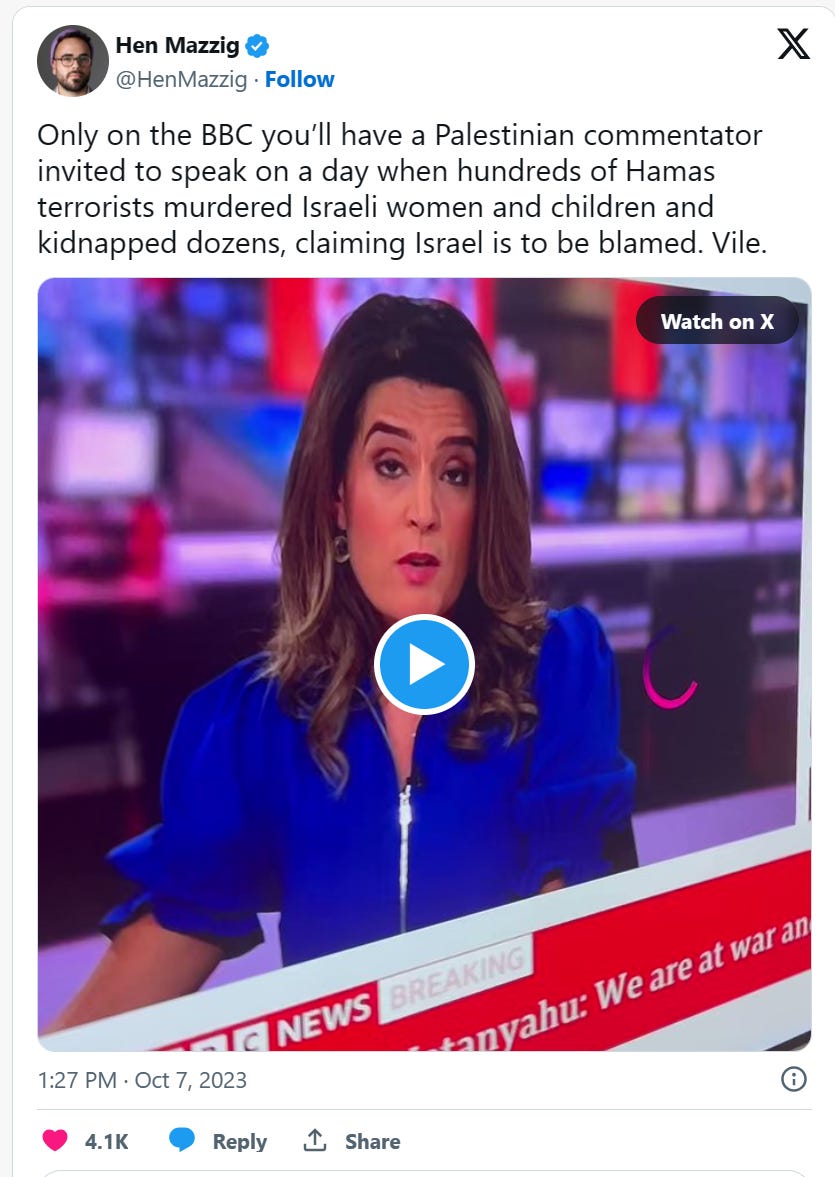
Task: Like the tweet with heart icon
Action: [x=55, y=1141]
